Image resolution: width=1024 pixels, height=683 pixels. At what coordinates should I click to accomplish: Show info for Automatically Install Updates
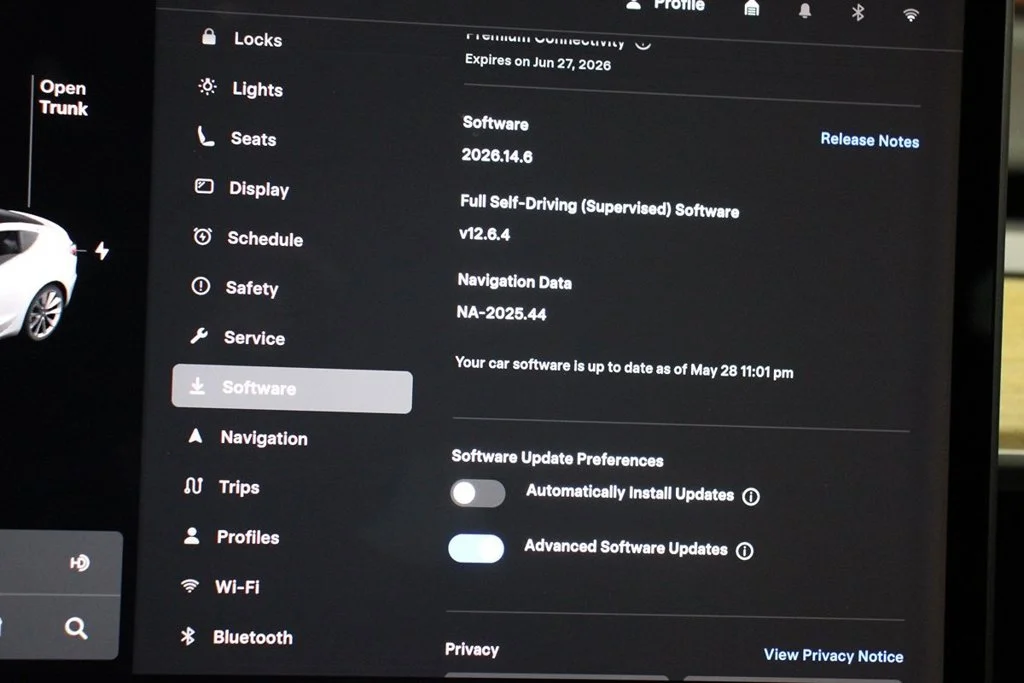[x=751, y=496]
